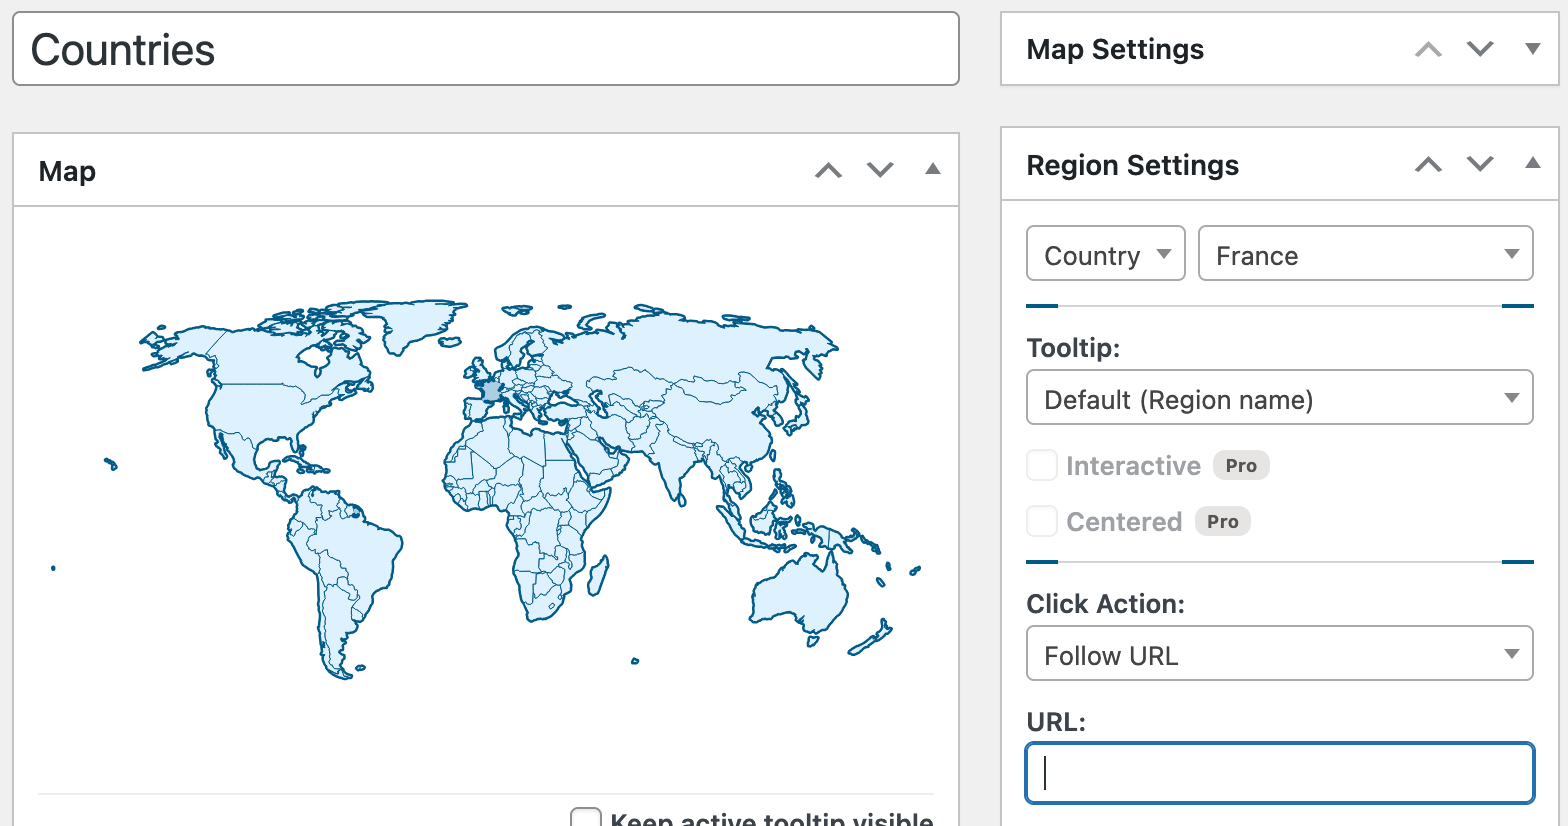1568x826 pixels.
Task: Open the Country region type dropdown
Action: tap(1105, 254)
